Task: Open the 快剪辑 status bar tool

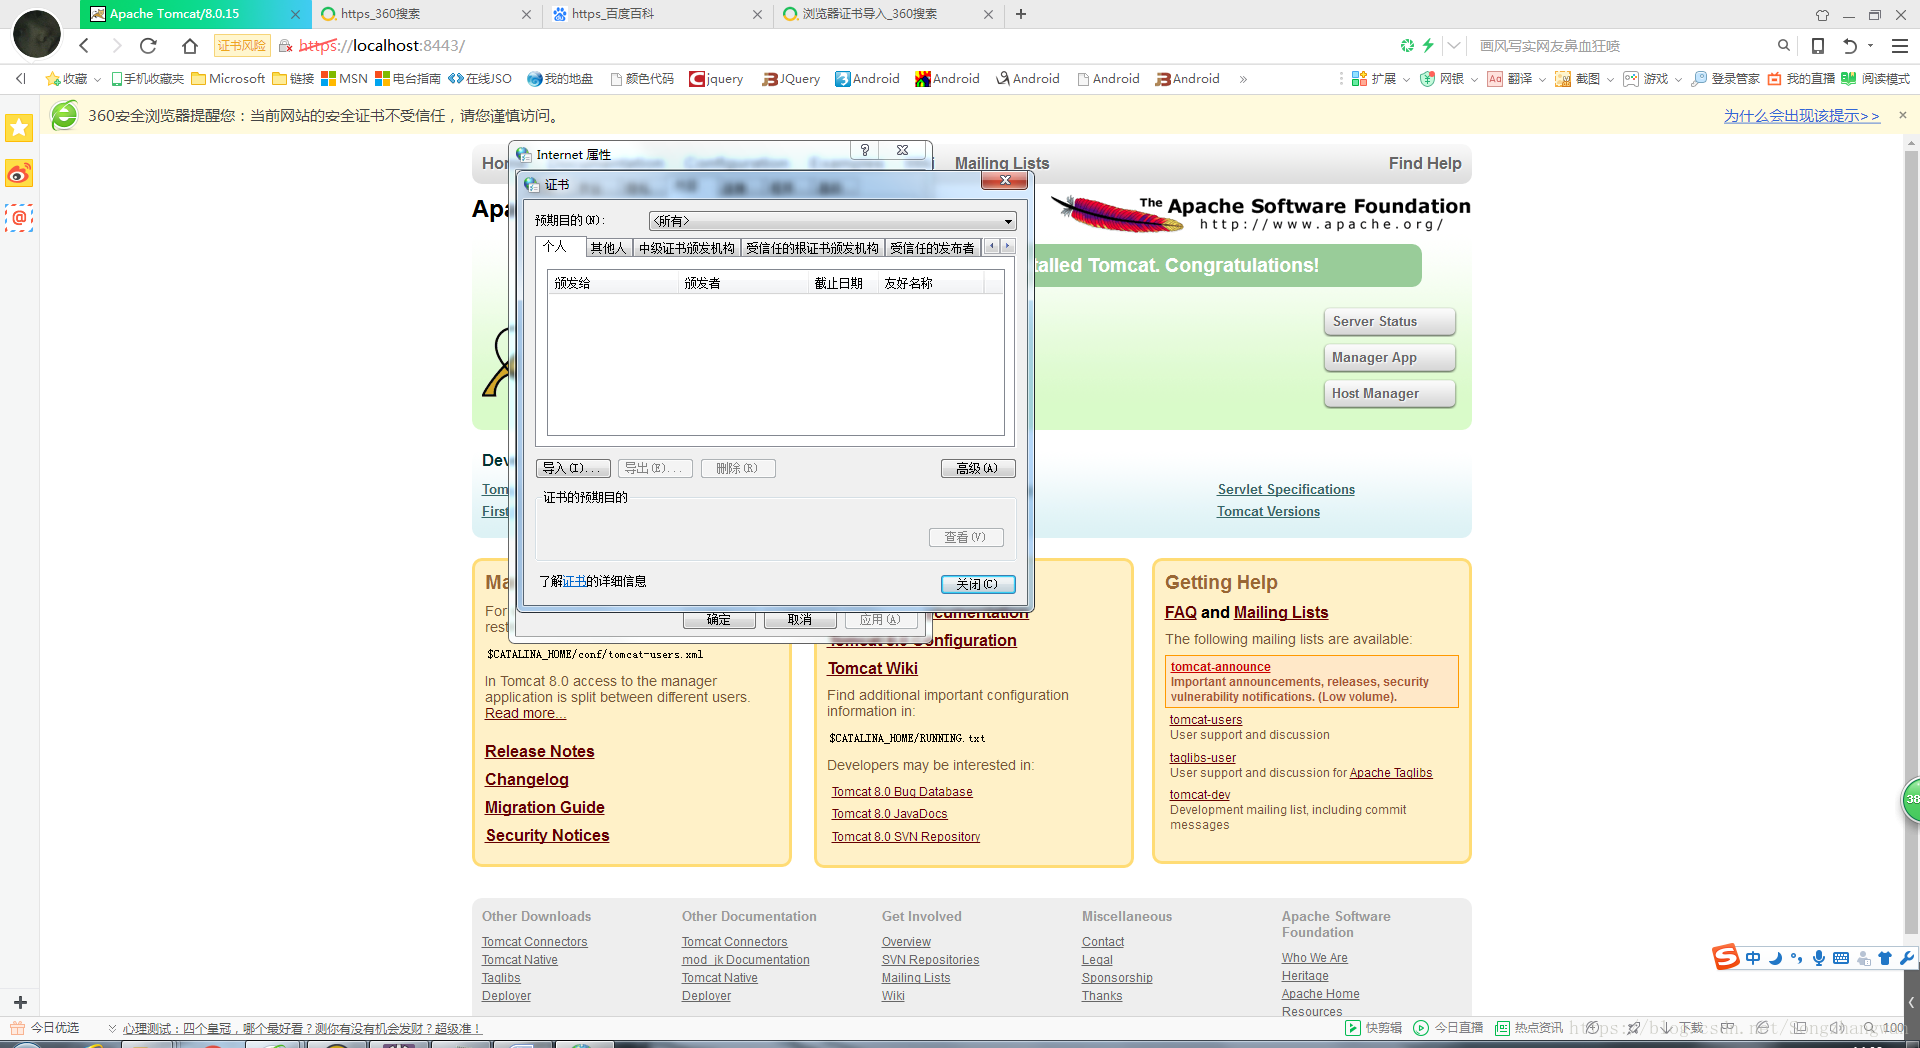Action: click(x=1374, y=1028)
